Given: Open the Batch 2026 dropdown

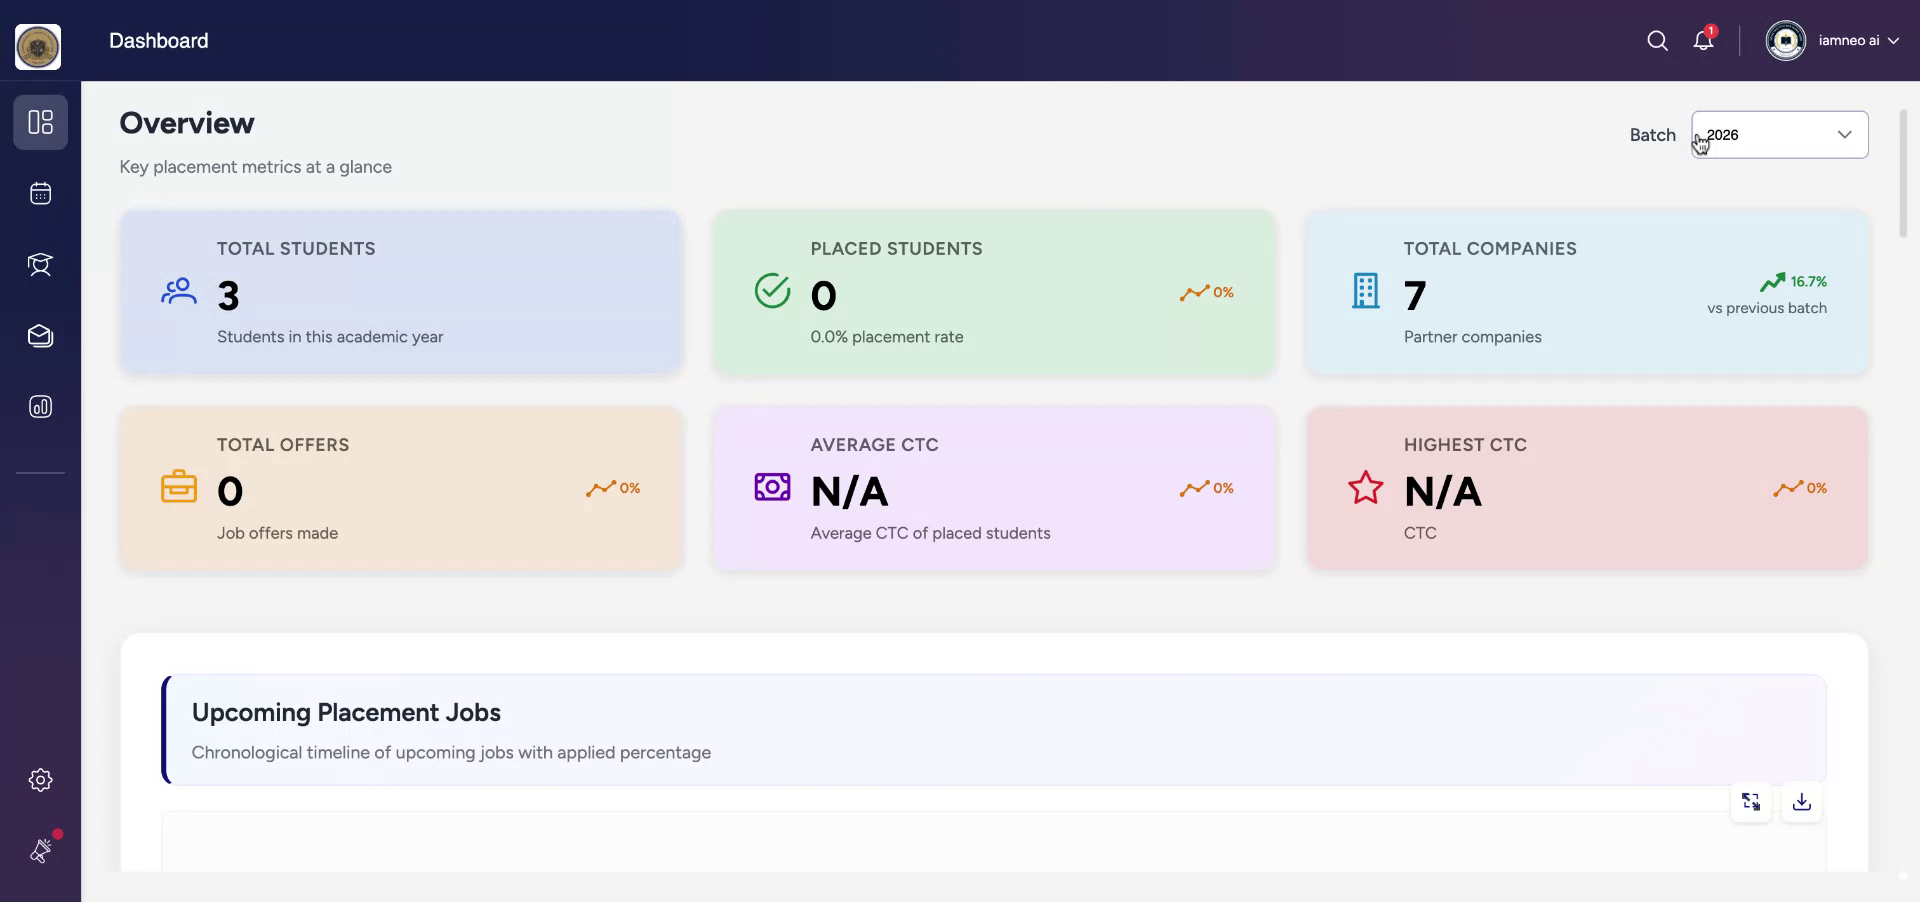Looking at the screenshot, I should click(x=1779, y=134).
